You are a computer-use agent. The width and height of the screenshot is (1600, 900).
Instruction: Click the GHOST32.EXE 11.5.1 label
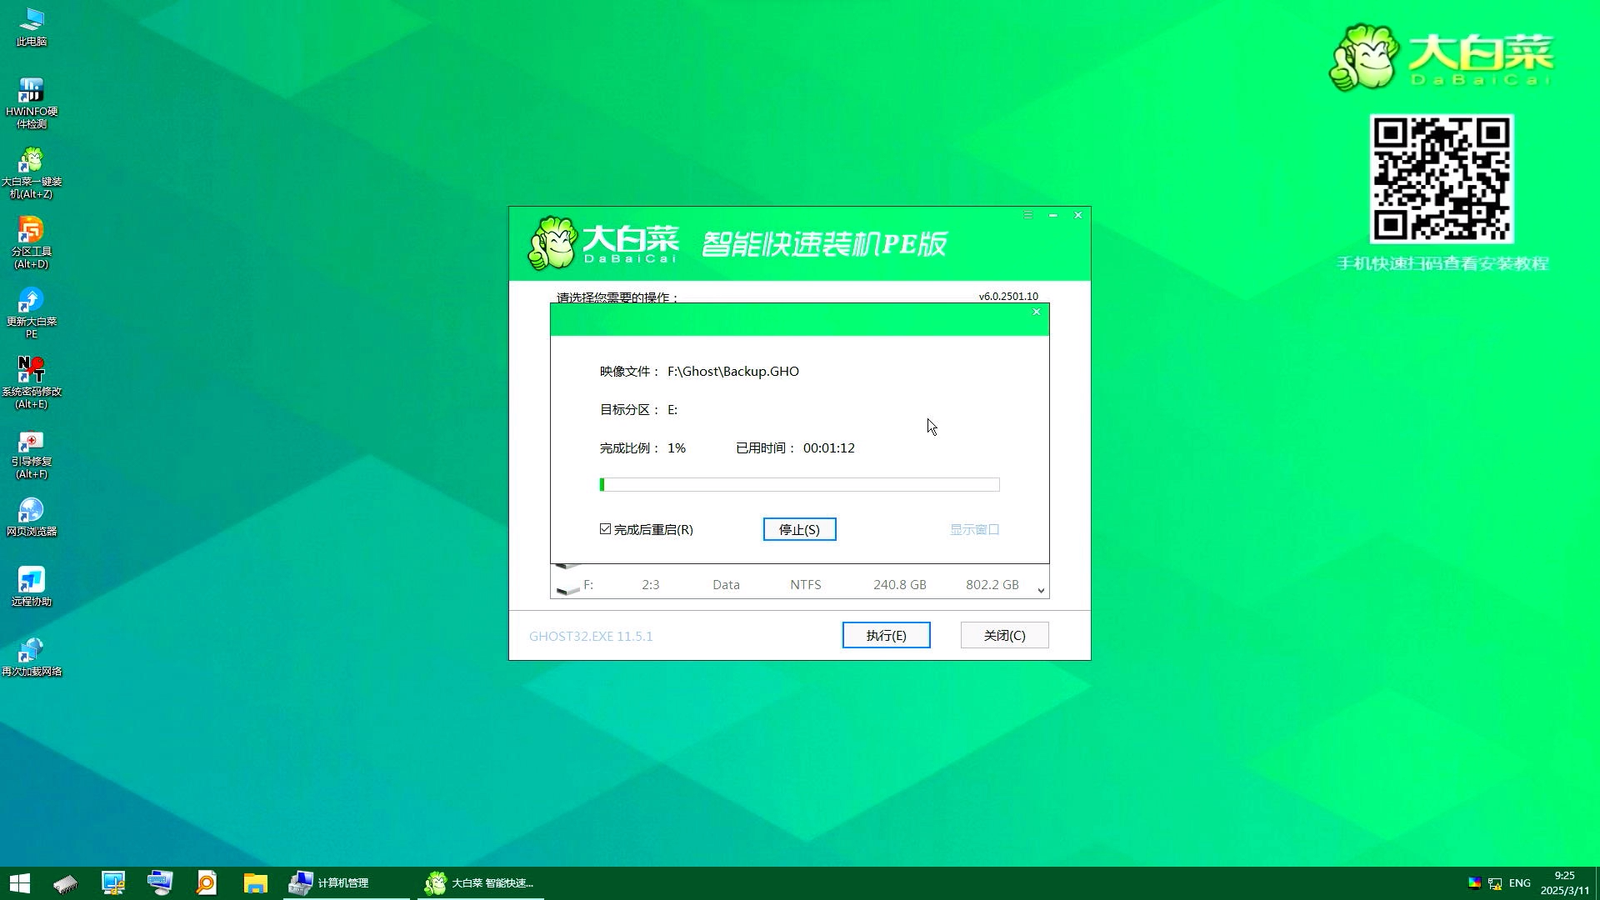tap(591, 636)
